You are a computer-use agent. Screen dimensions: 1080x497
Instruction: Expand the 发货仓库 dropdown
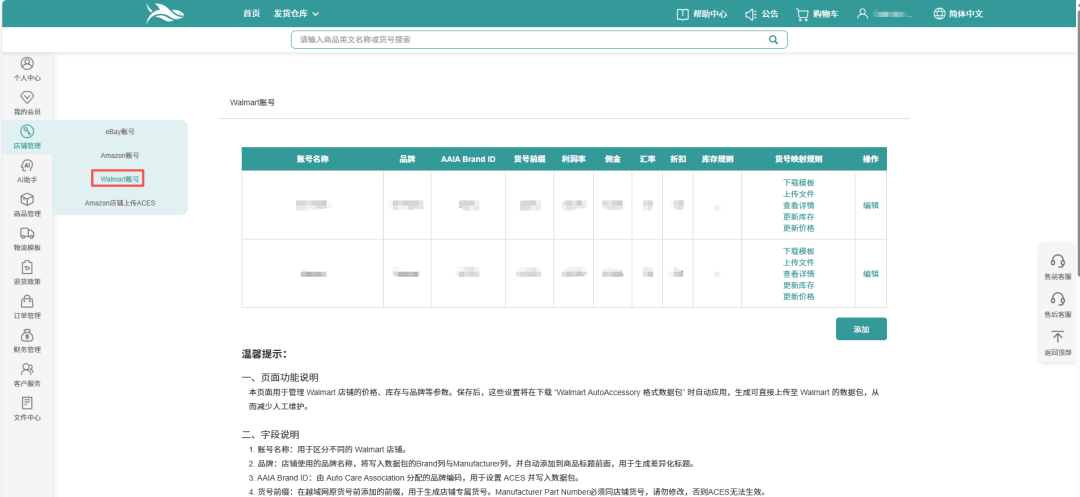tap(296, 14)
